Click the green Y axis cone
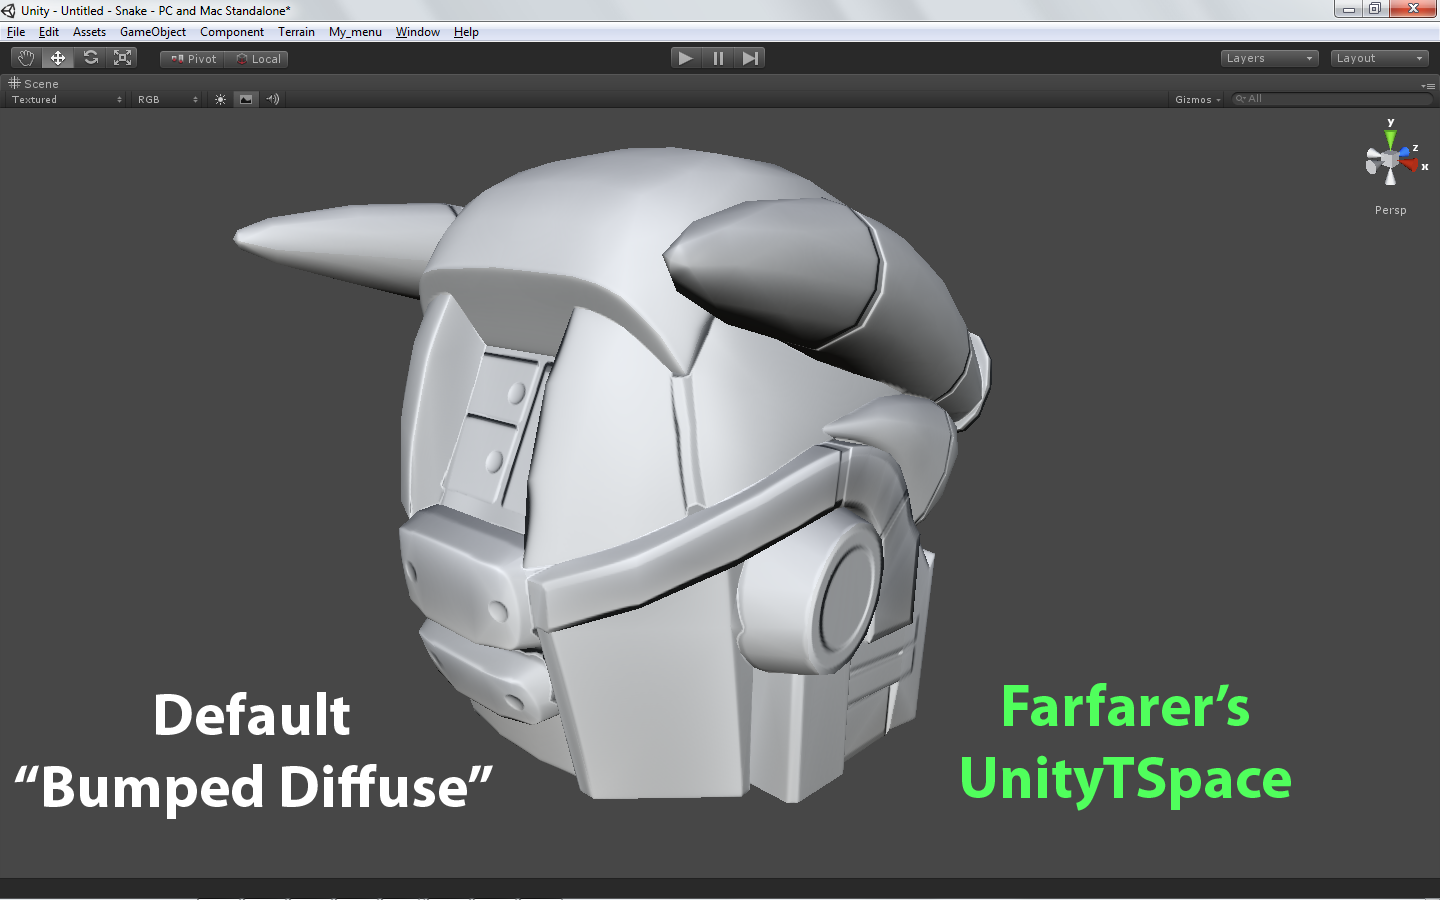This screenshot has width=1440, height=900. point(1390,137)
